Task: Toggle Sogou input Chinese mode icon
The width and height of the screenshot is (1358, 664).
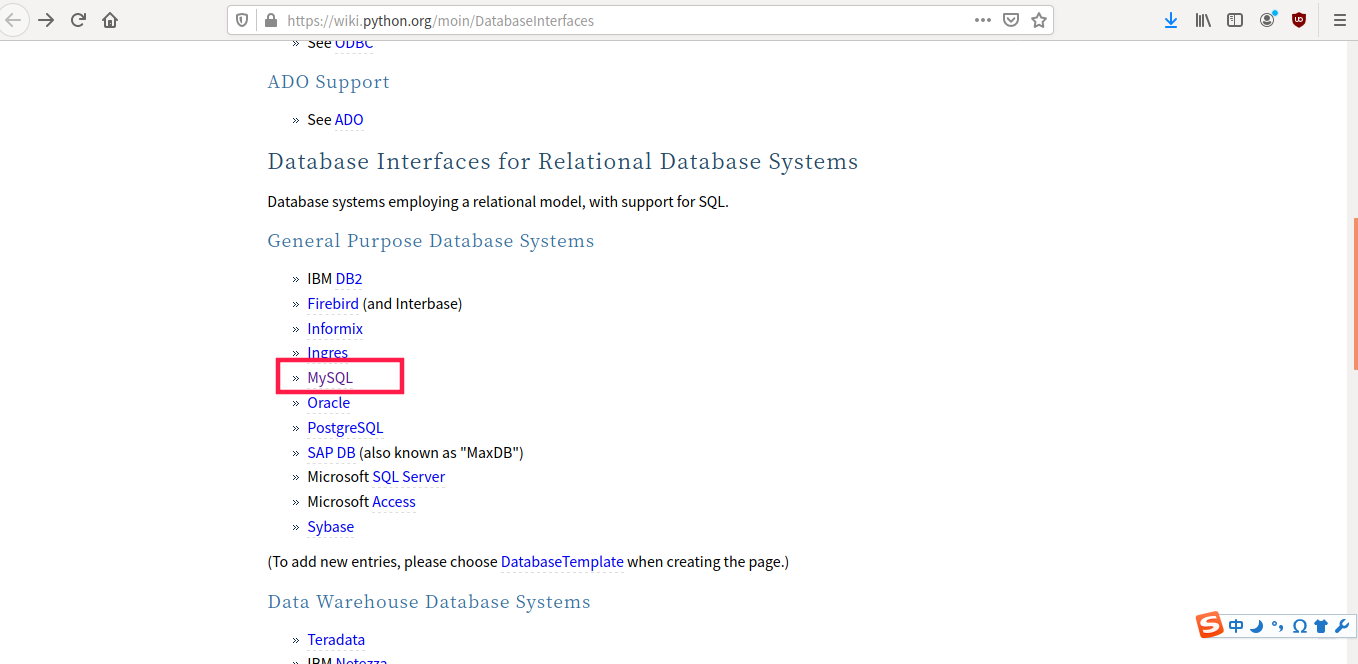Action: click(x=1237, y=626)
